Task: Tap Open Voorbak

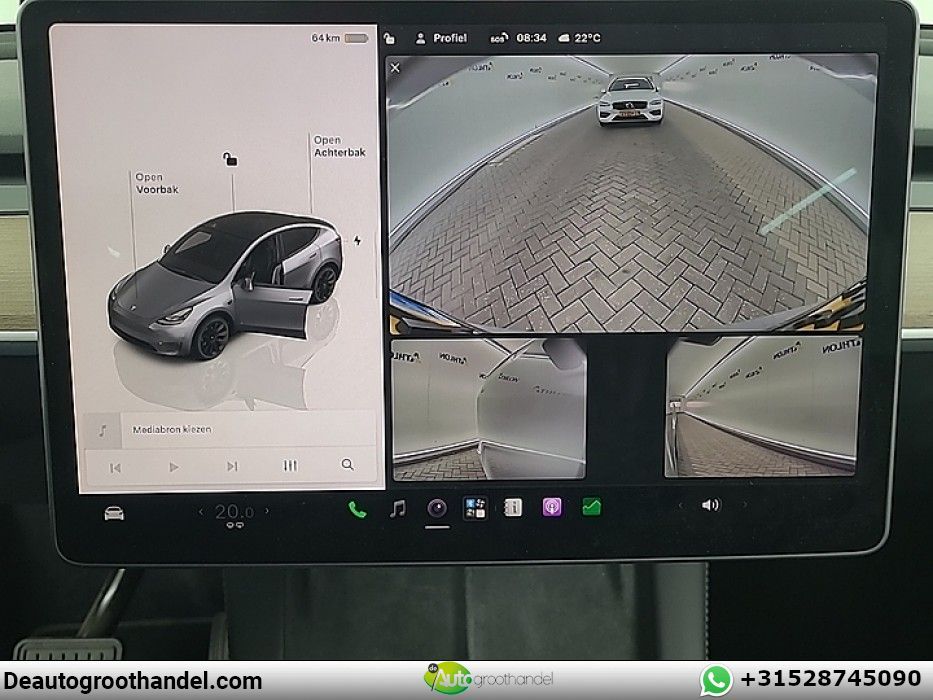Action: pos(156,183)
